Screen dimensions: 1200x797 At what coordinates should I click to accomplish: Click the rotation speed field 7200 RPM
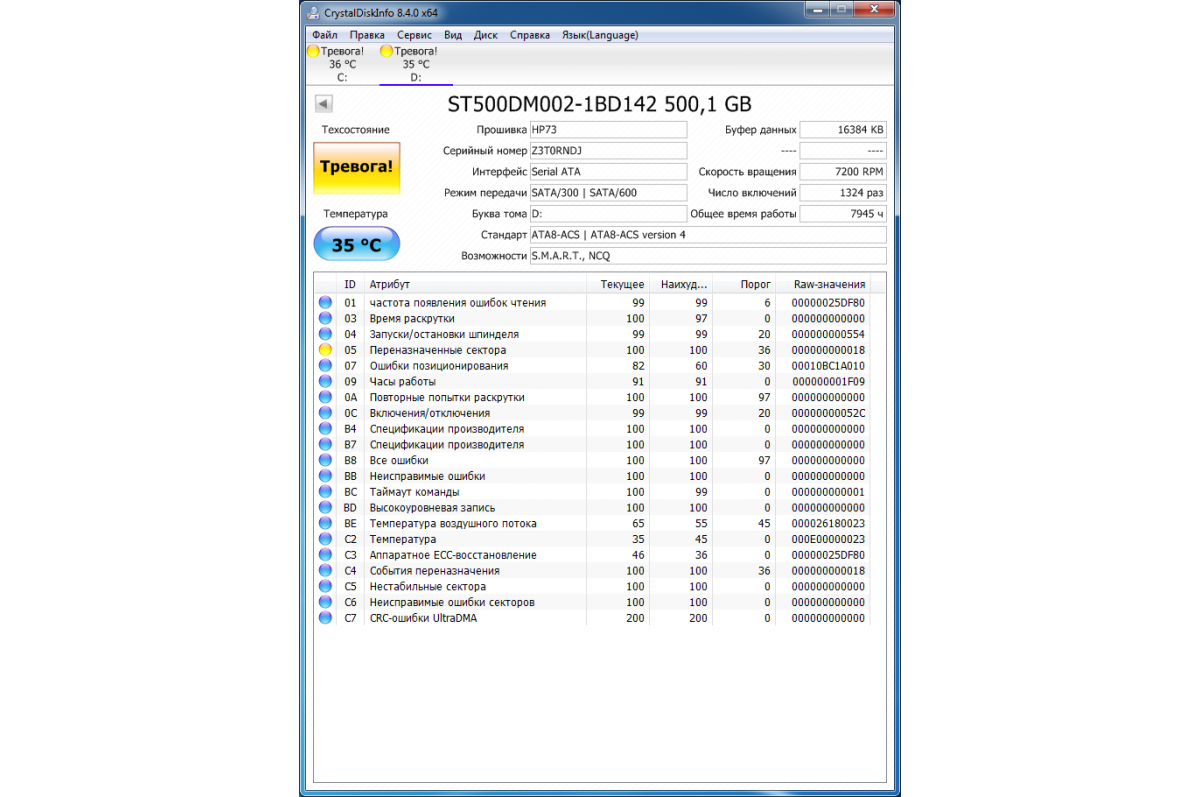point(843,172)
